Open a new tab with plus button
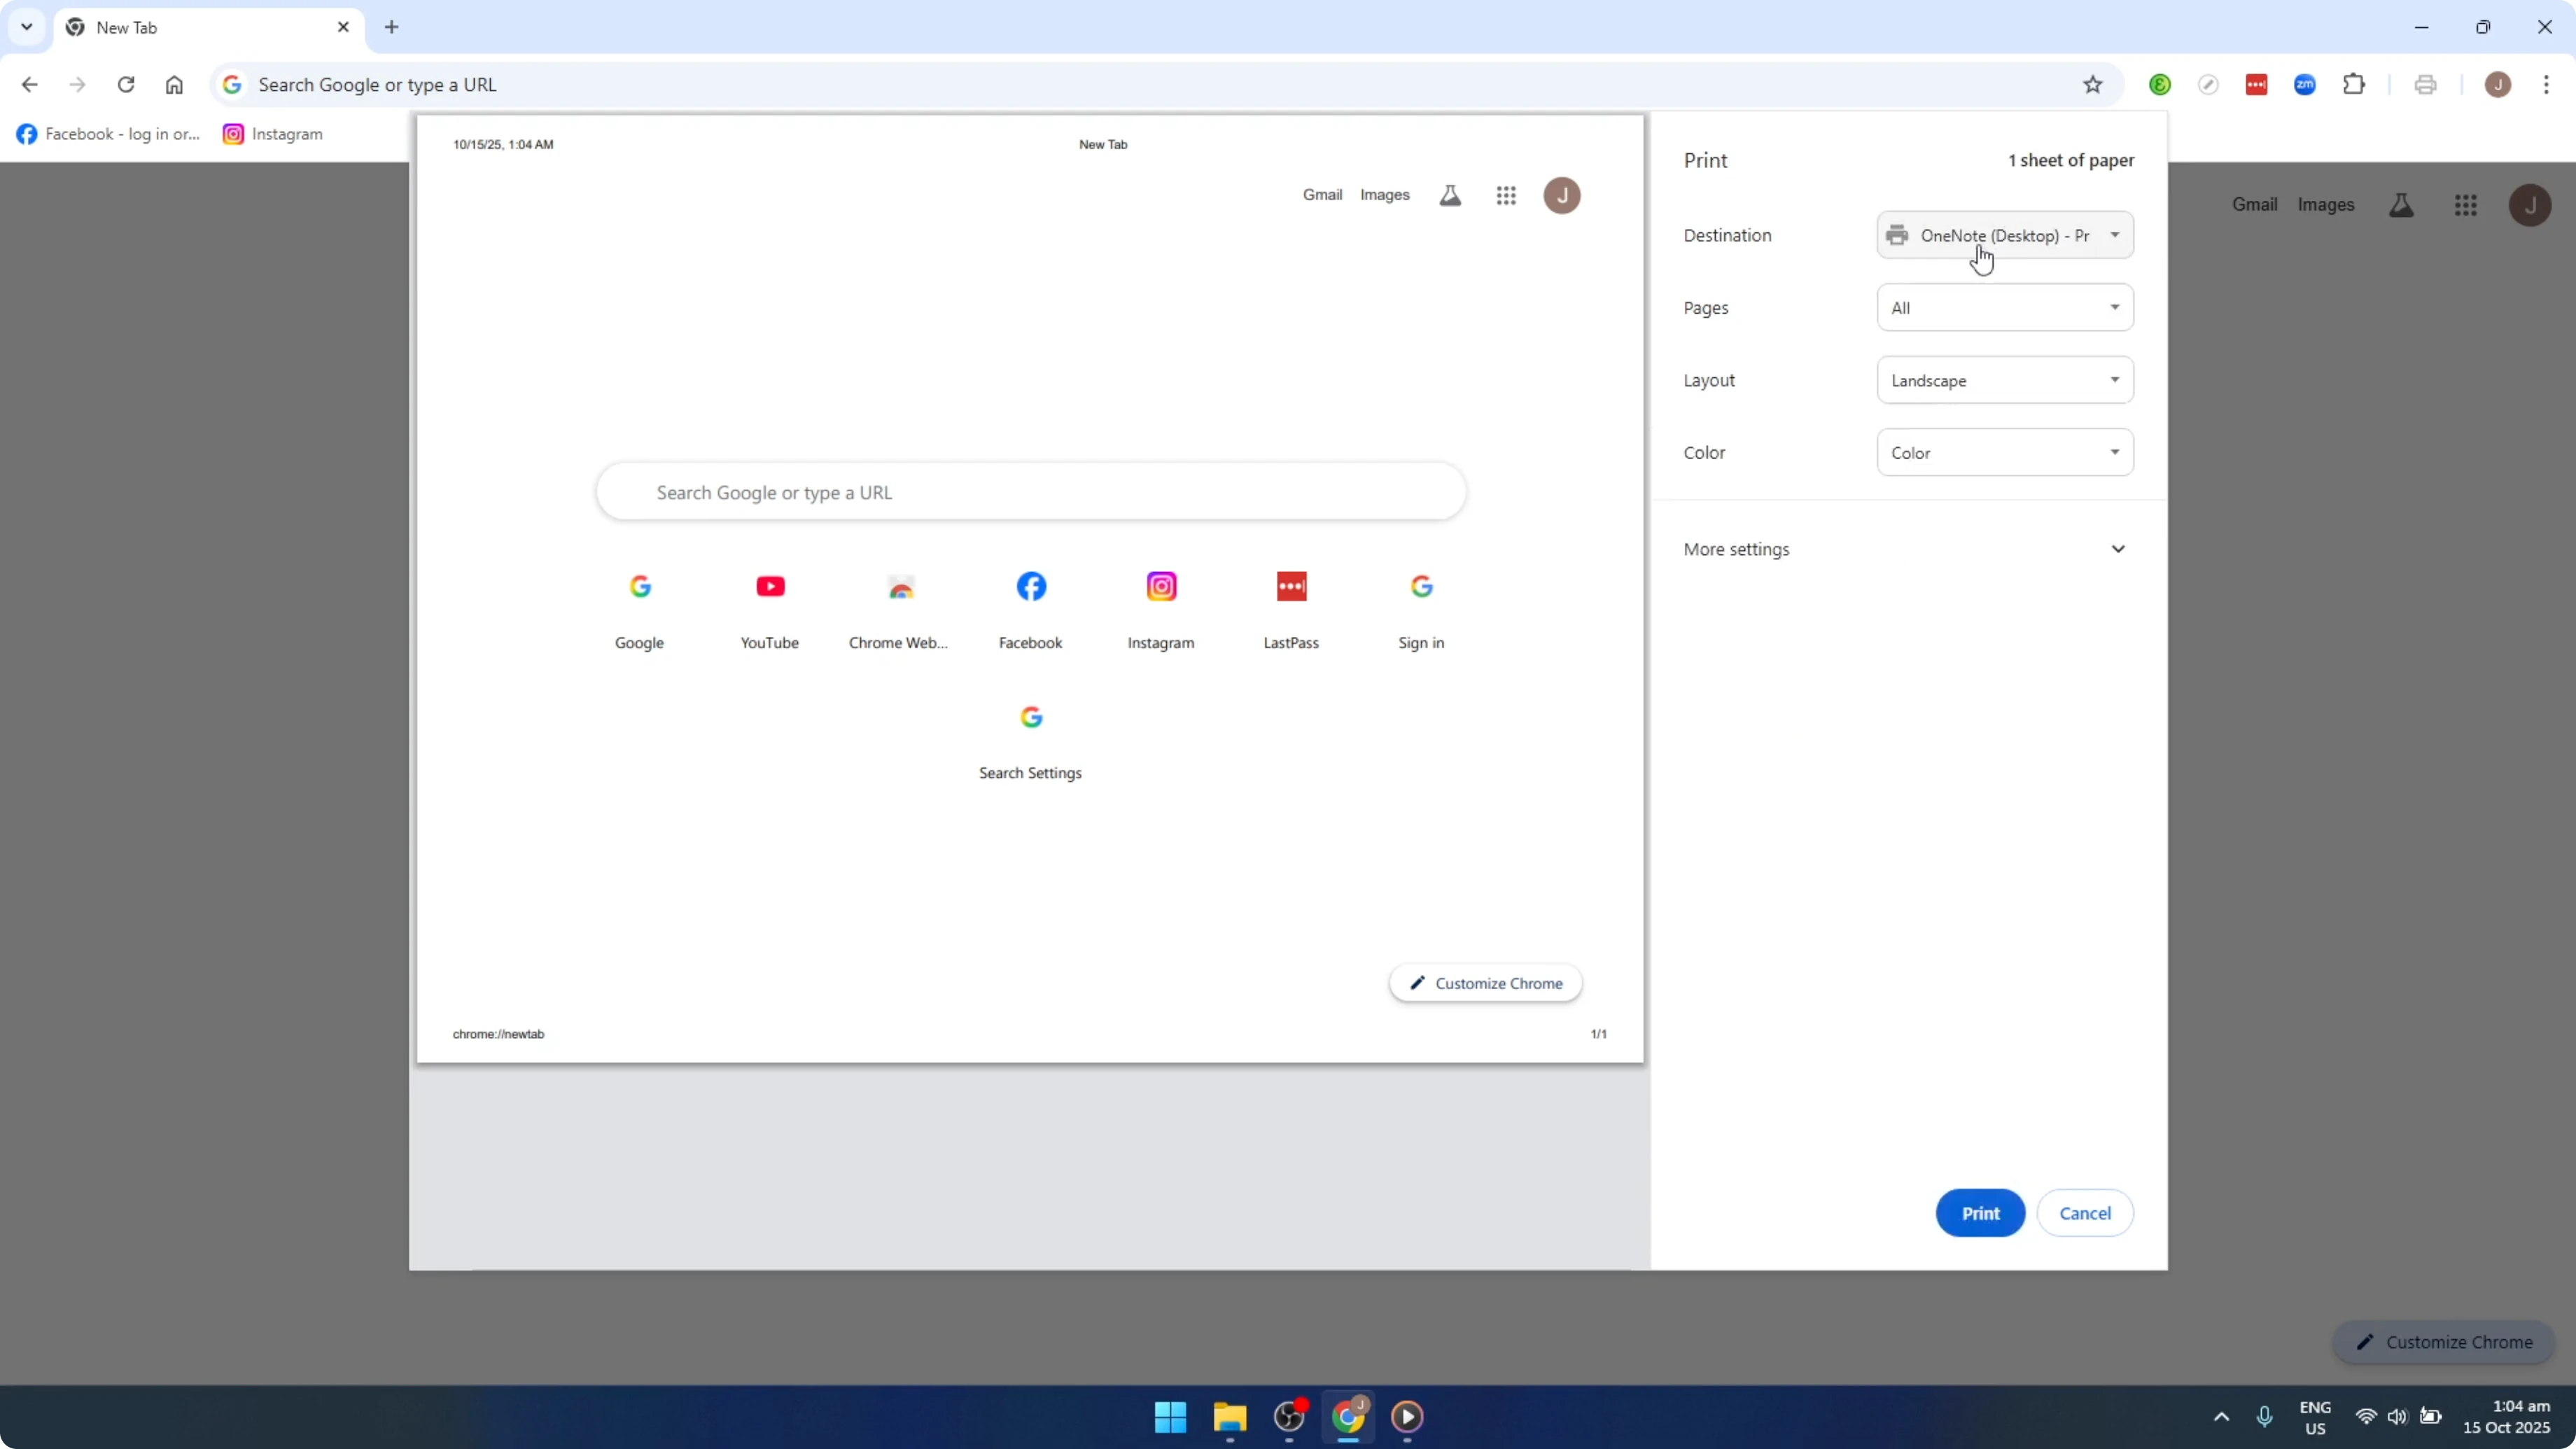 [392, 27]
